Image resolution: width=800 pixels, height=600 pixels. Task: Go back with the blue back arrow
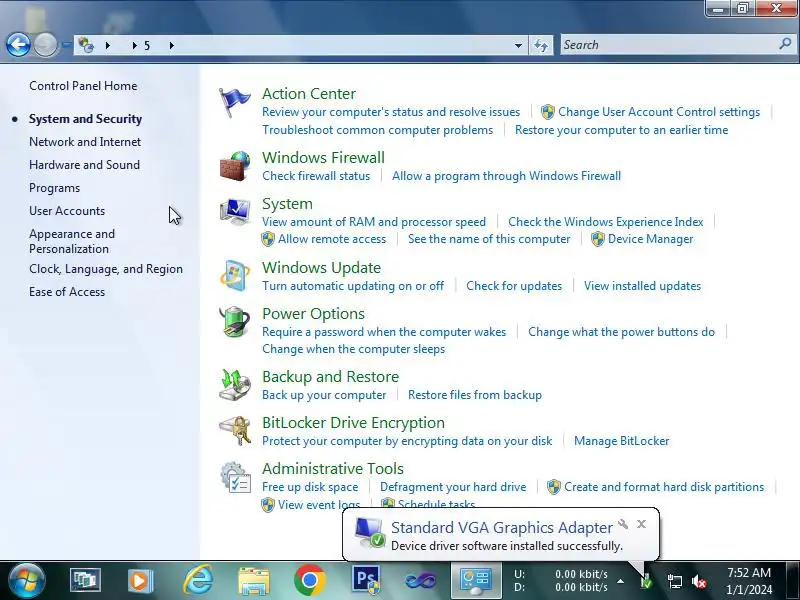click(x=18, y=45)
